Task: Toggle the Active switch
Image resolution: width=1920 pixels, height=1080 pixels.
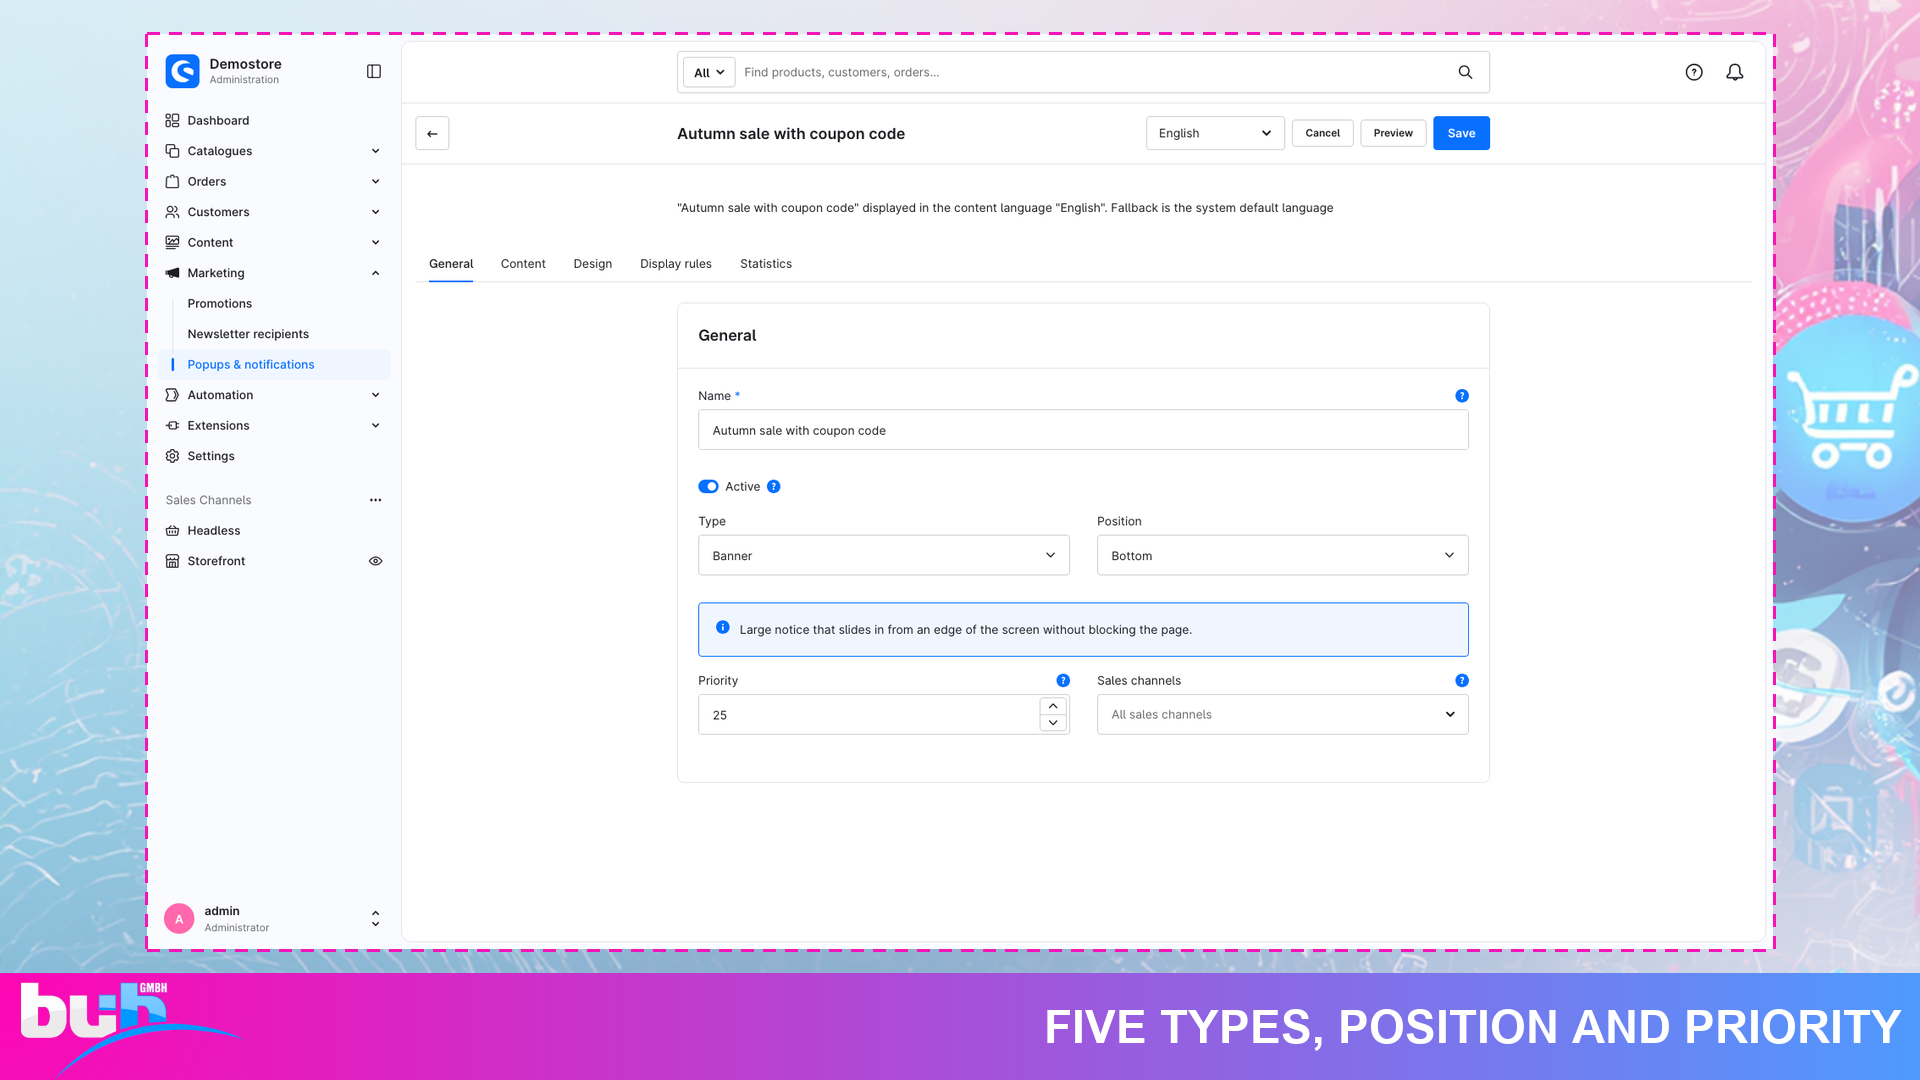Action: click(708, 487)
